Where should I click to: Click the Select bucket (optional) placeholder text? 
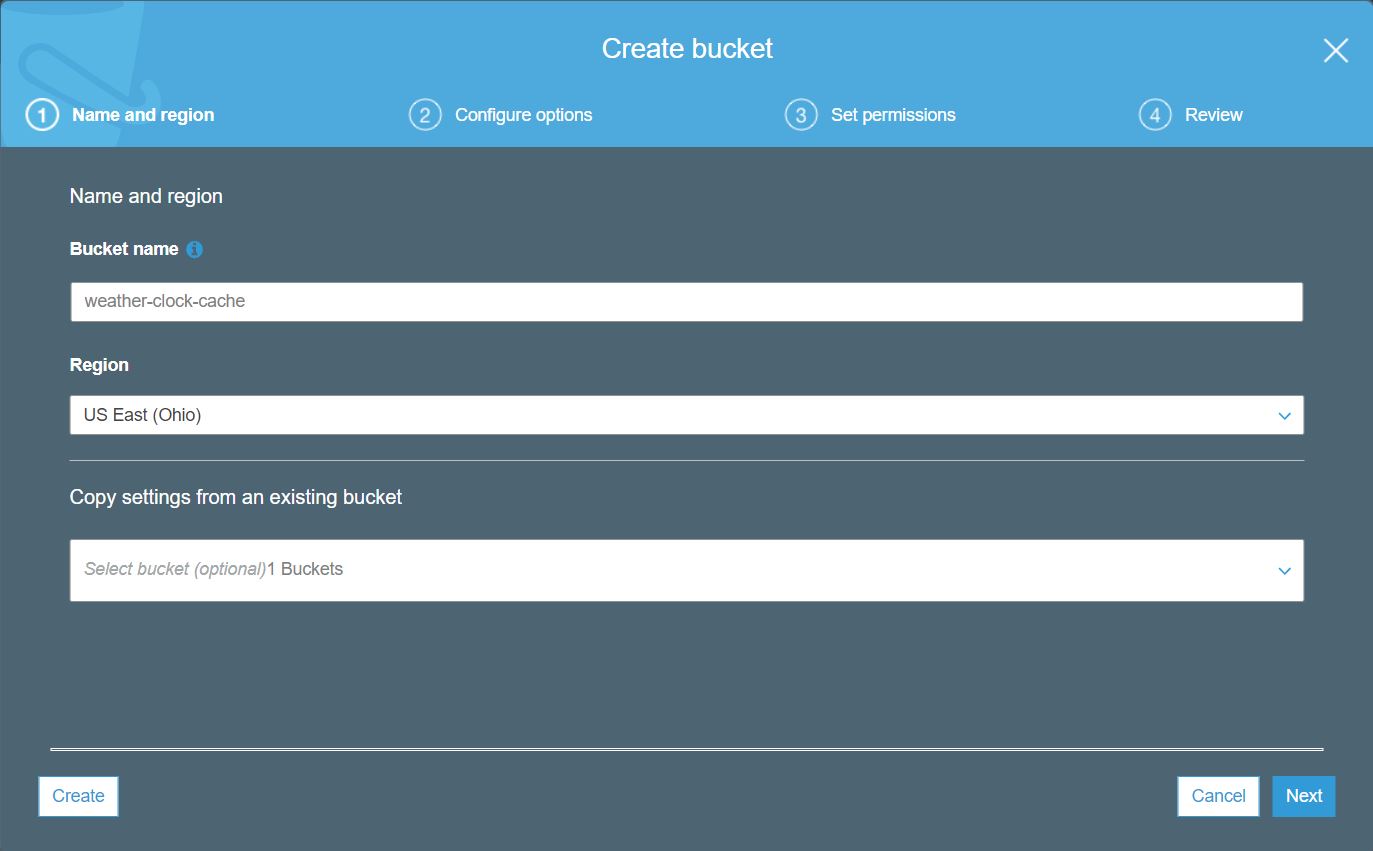[x=175, y=569]
